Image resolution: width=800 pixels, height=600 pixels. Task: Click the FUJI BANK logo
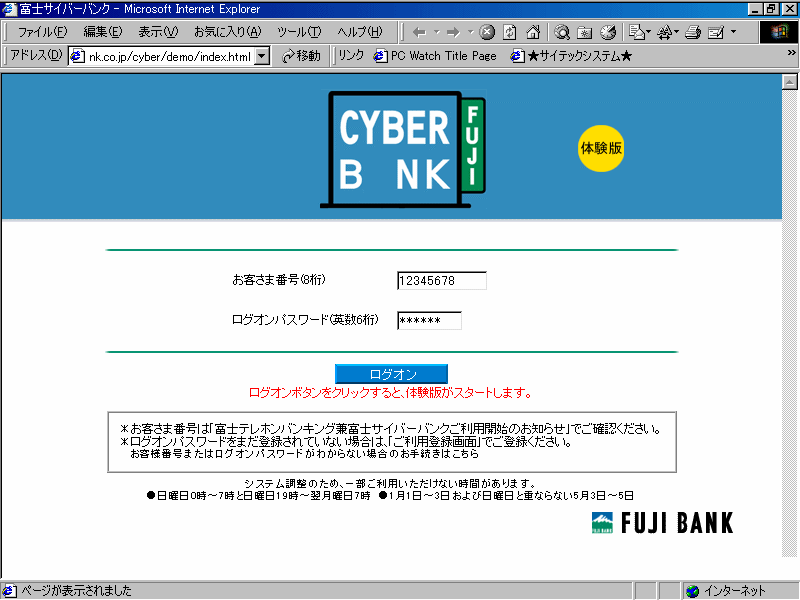(x=662, y=523)
